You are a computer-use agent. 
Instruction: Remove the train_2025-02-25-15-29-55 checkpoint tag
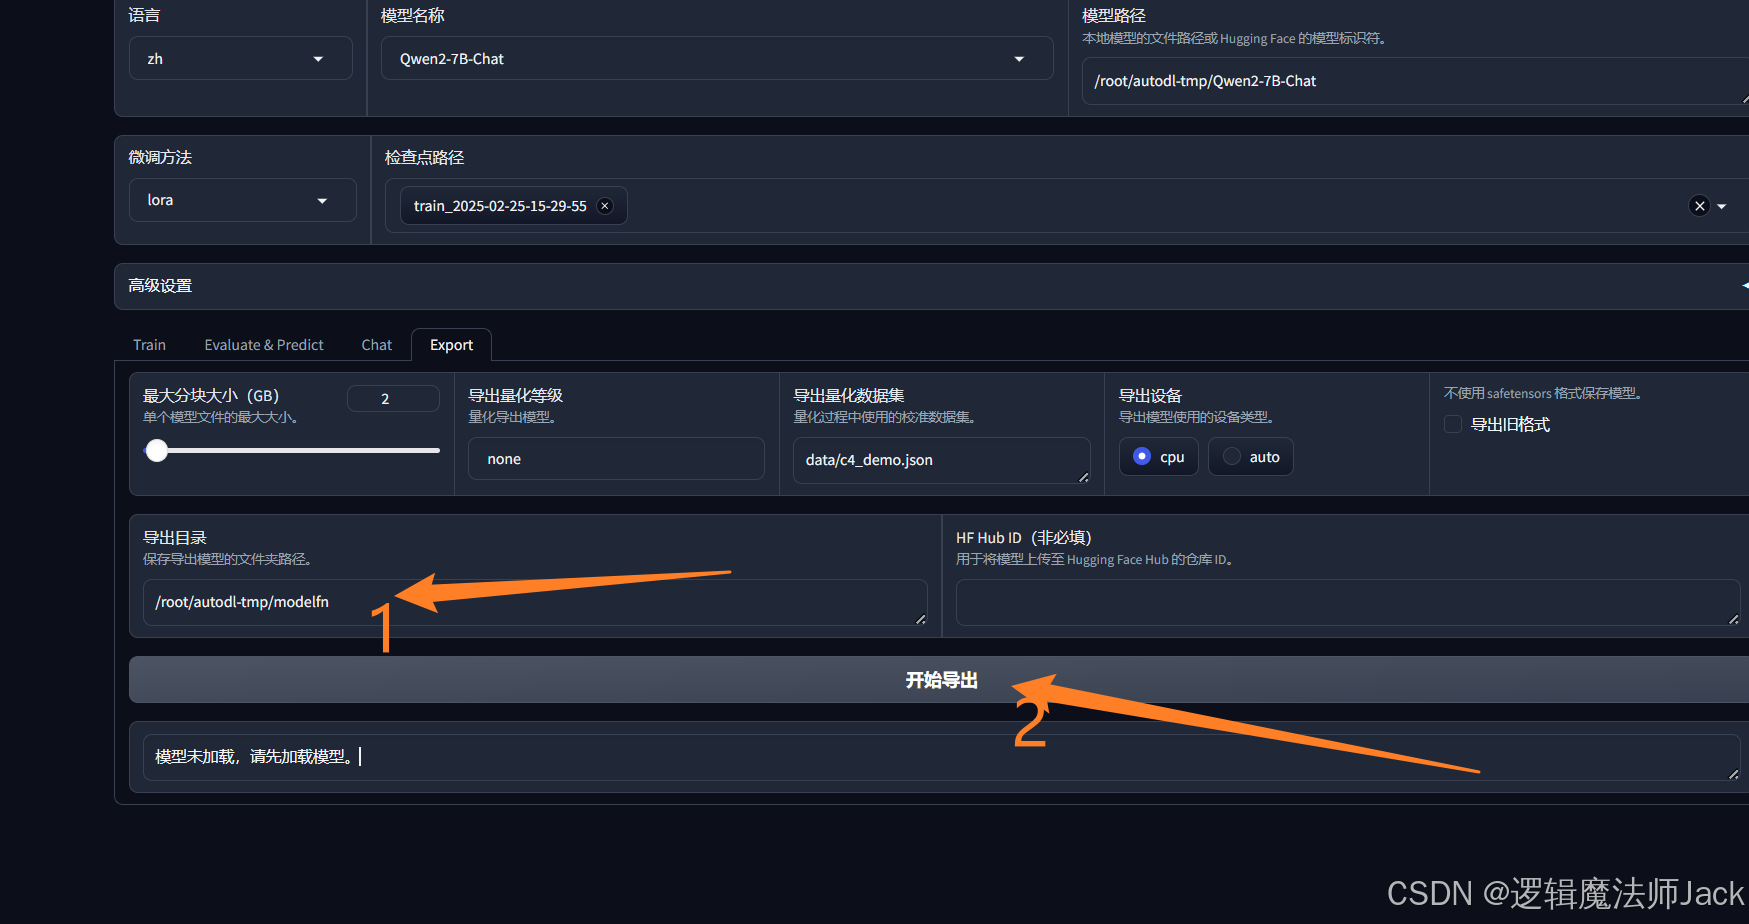[x=604, y=206]
